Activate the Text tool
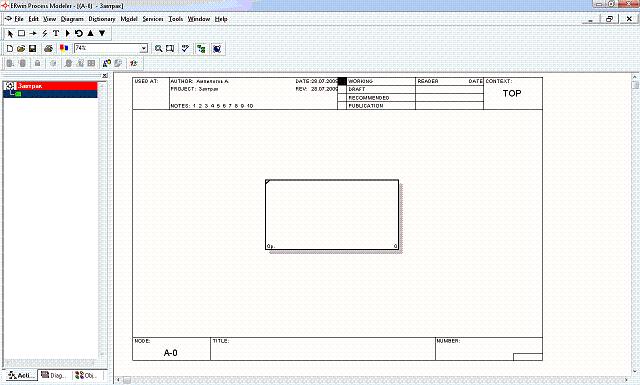 tap(56, 33)
